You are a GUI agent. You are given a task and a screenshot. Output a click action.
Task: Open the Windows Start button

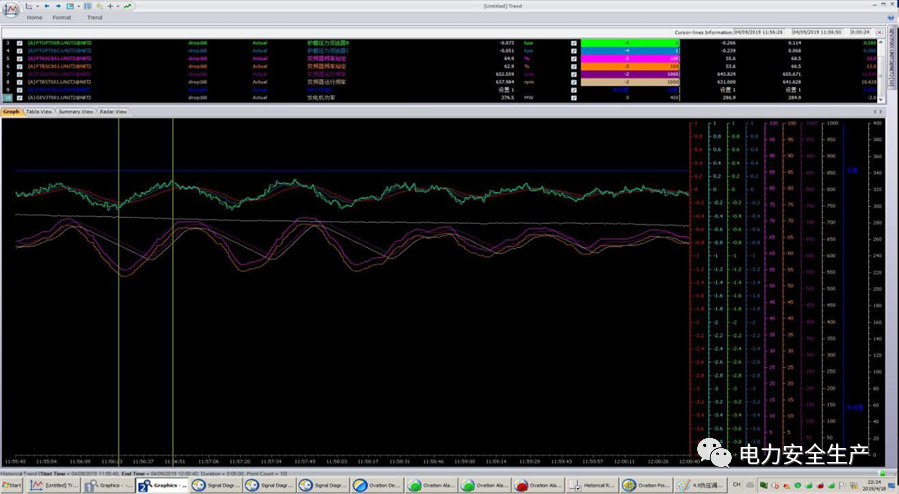tap(13, 485)
